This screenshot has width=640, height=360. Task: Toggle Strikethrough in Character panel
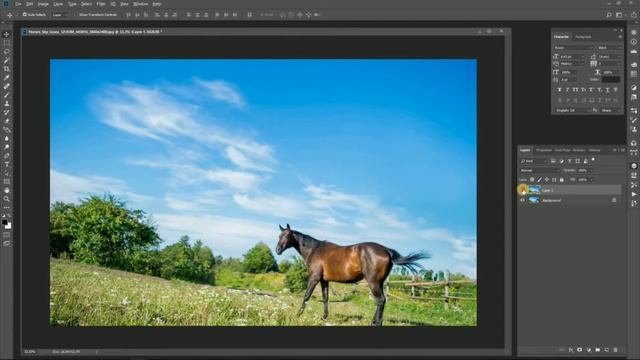tap(616, 90)
